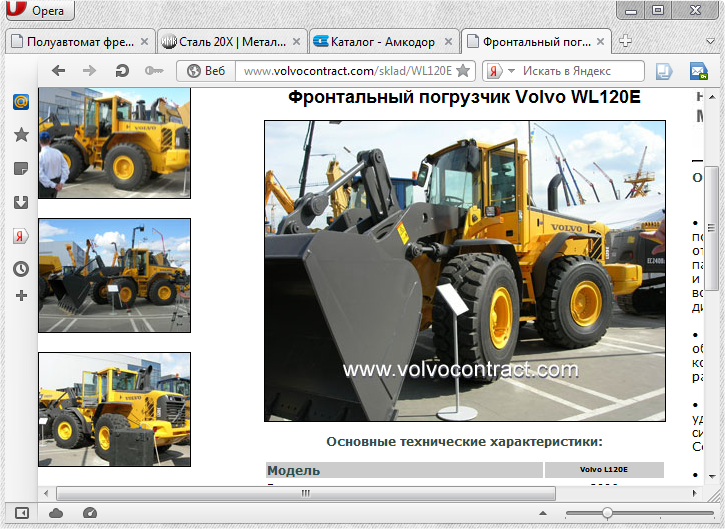725x529 pixels.
Task: Close the Фронтальный пог... tab
Action: pos(600,42)
